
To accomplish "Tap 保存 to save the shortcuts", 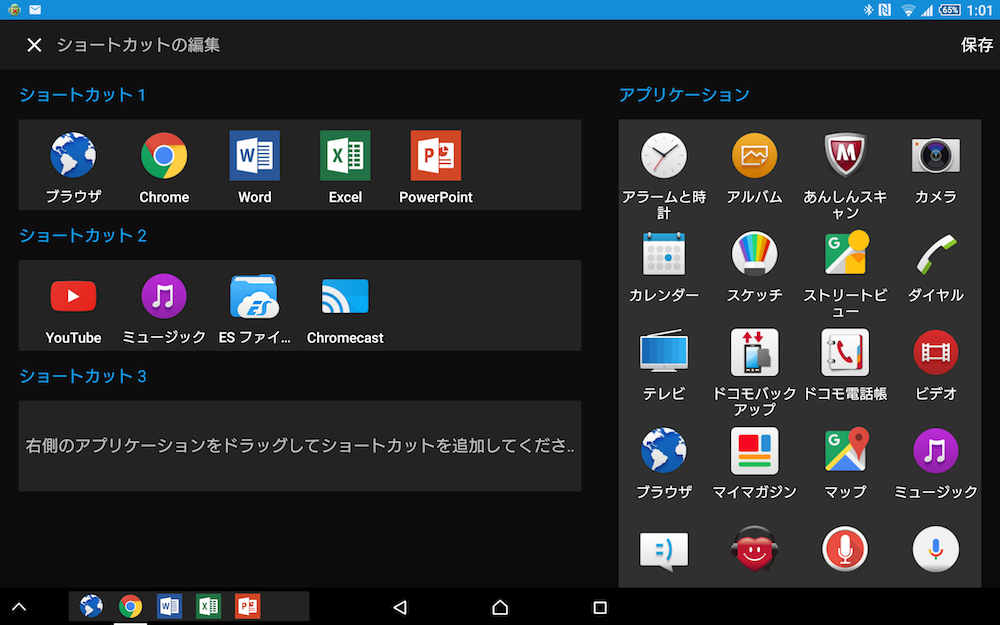I will click(x=976, y=45).
